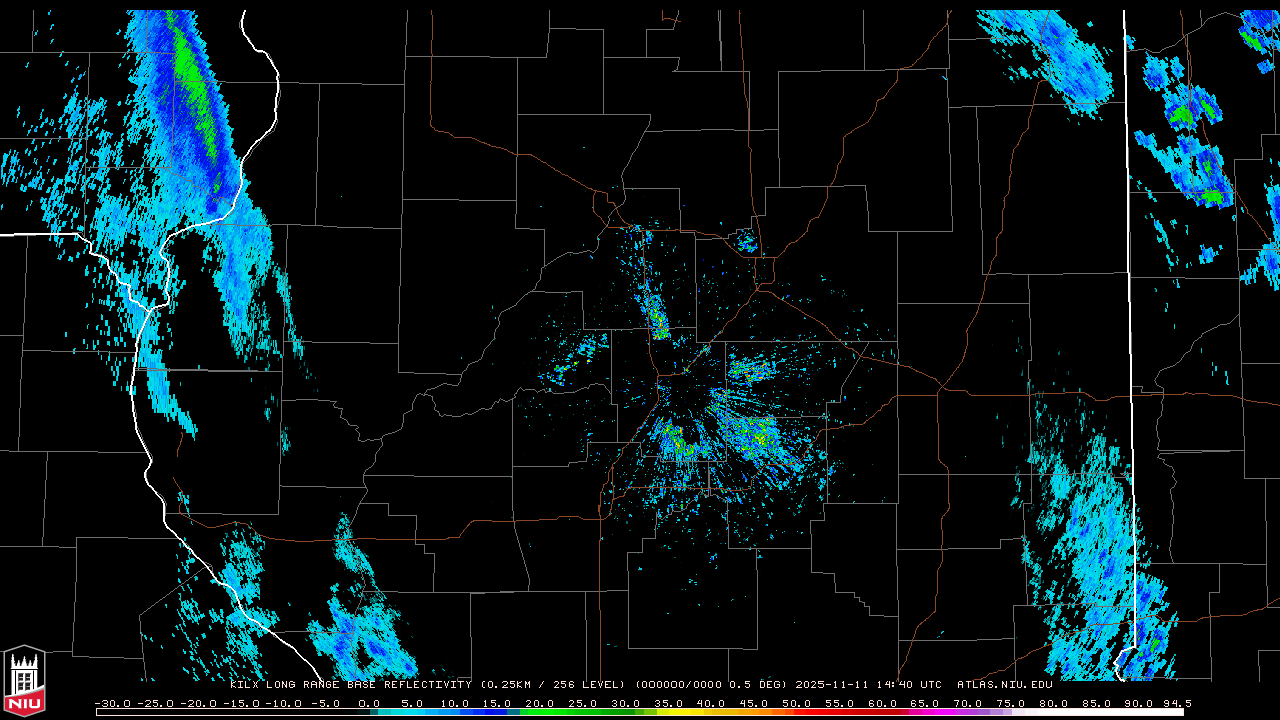Screen dimensions: 1280x720
Task: Click the "14:40 UTC" timestamp
Action: (910, 685)
